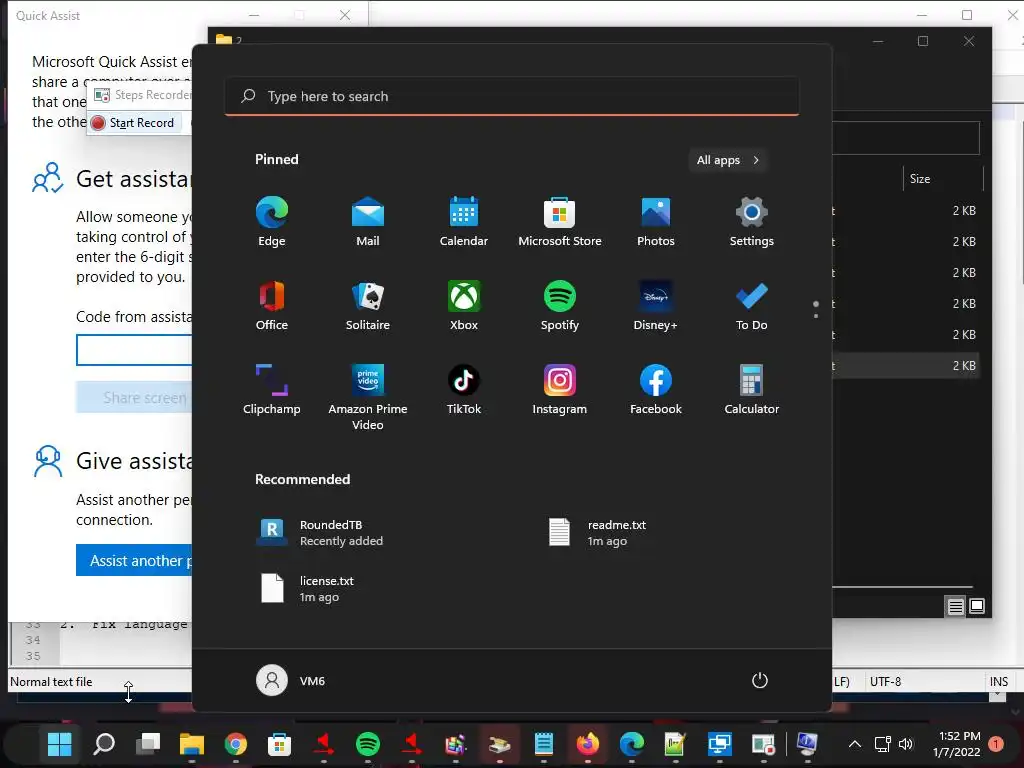Click the Assist another person button

tap(134, 560)
